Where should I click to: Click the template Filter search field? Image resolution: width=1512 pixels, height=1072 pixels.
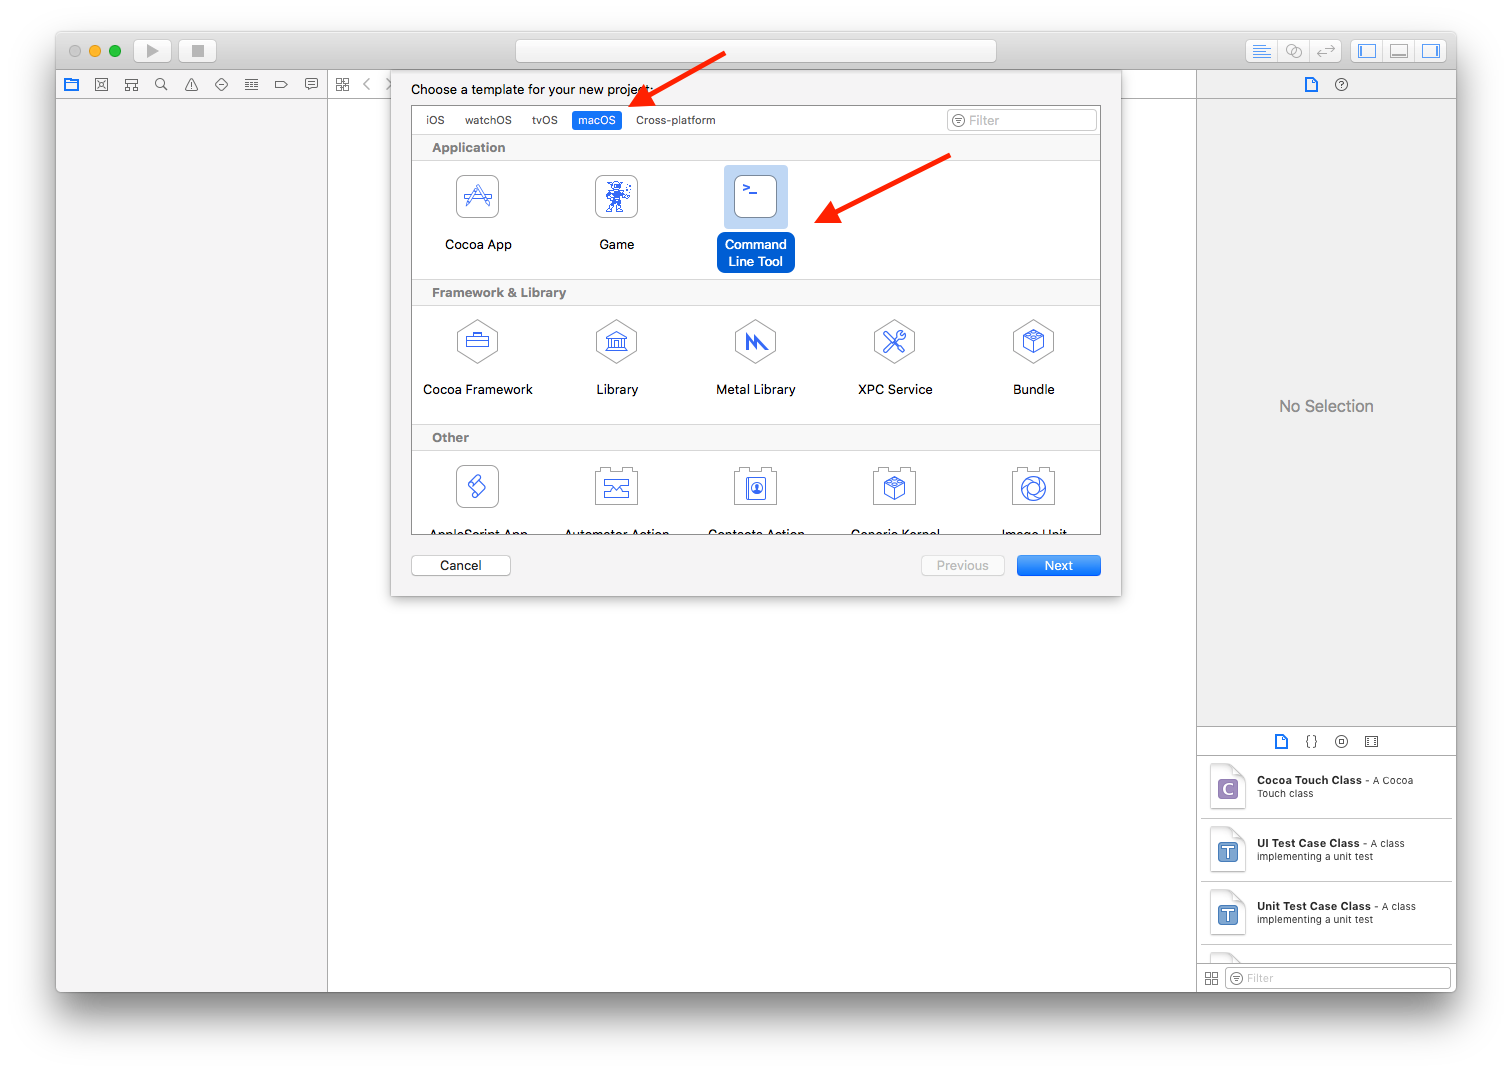pyautogui.click(x=1021, y=120)
